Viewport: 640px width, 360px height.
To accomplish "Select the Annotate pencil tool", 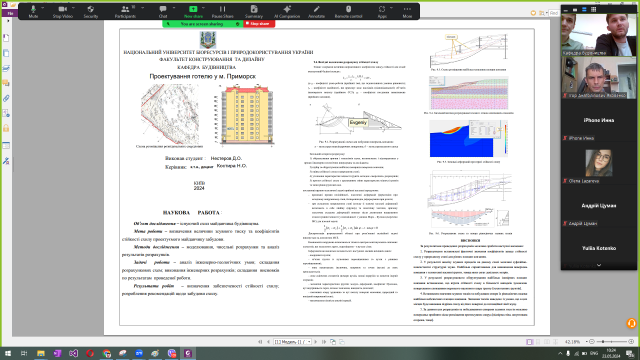I will 316,11.
